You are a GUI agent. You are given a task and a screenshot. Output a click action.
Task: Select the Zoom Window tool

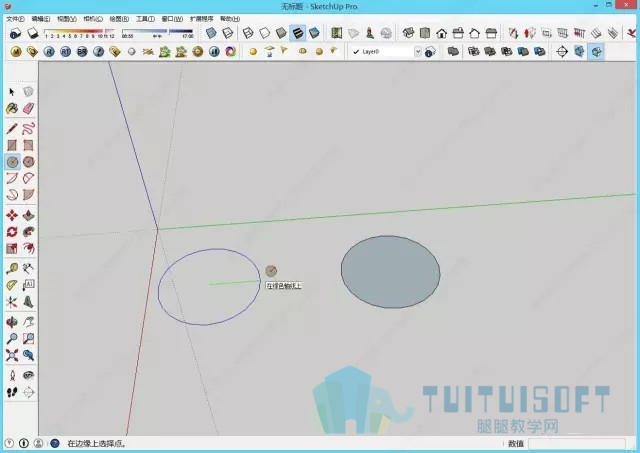coord(28,339)
